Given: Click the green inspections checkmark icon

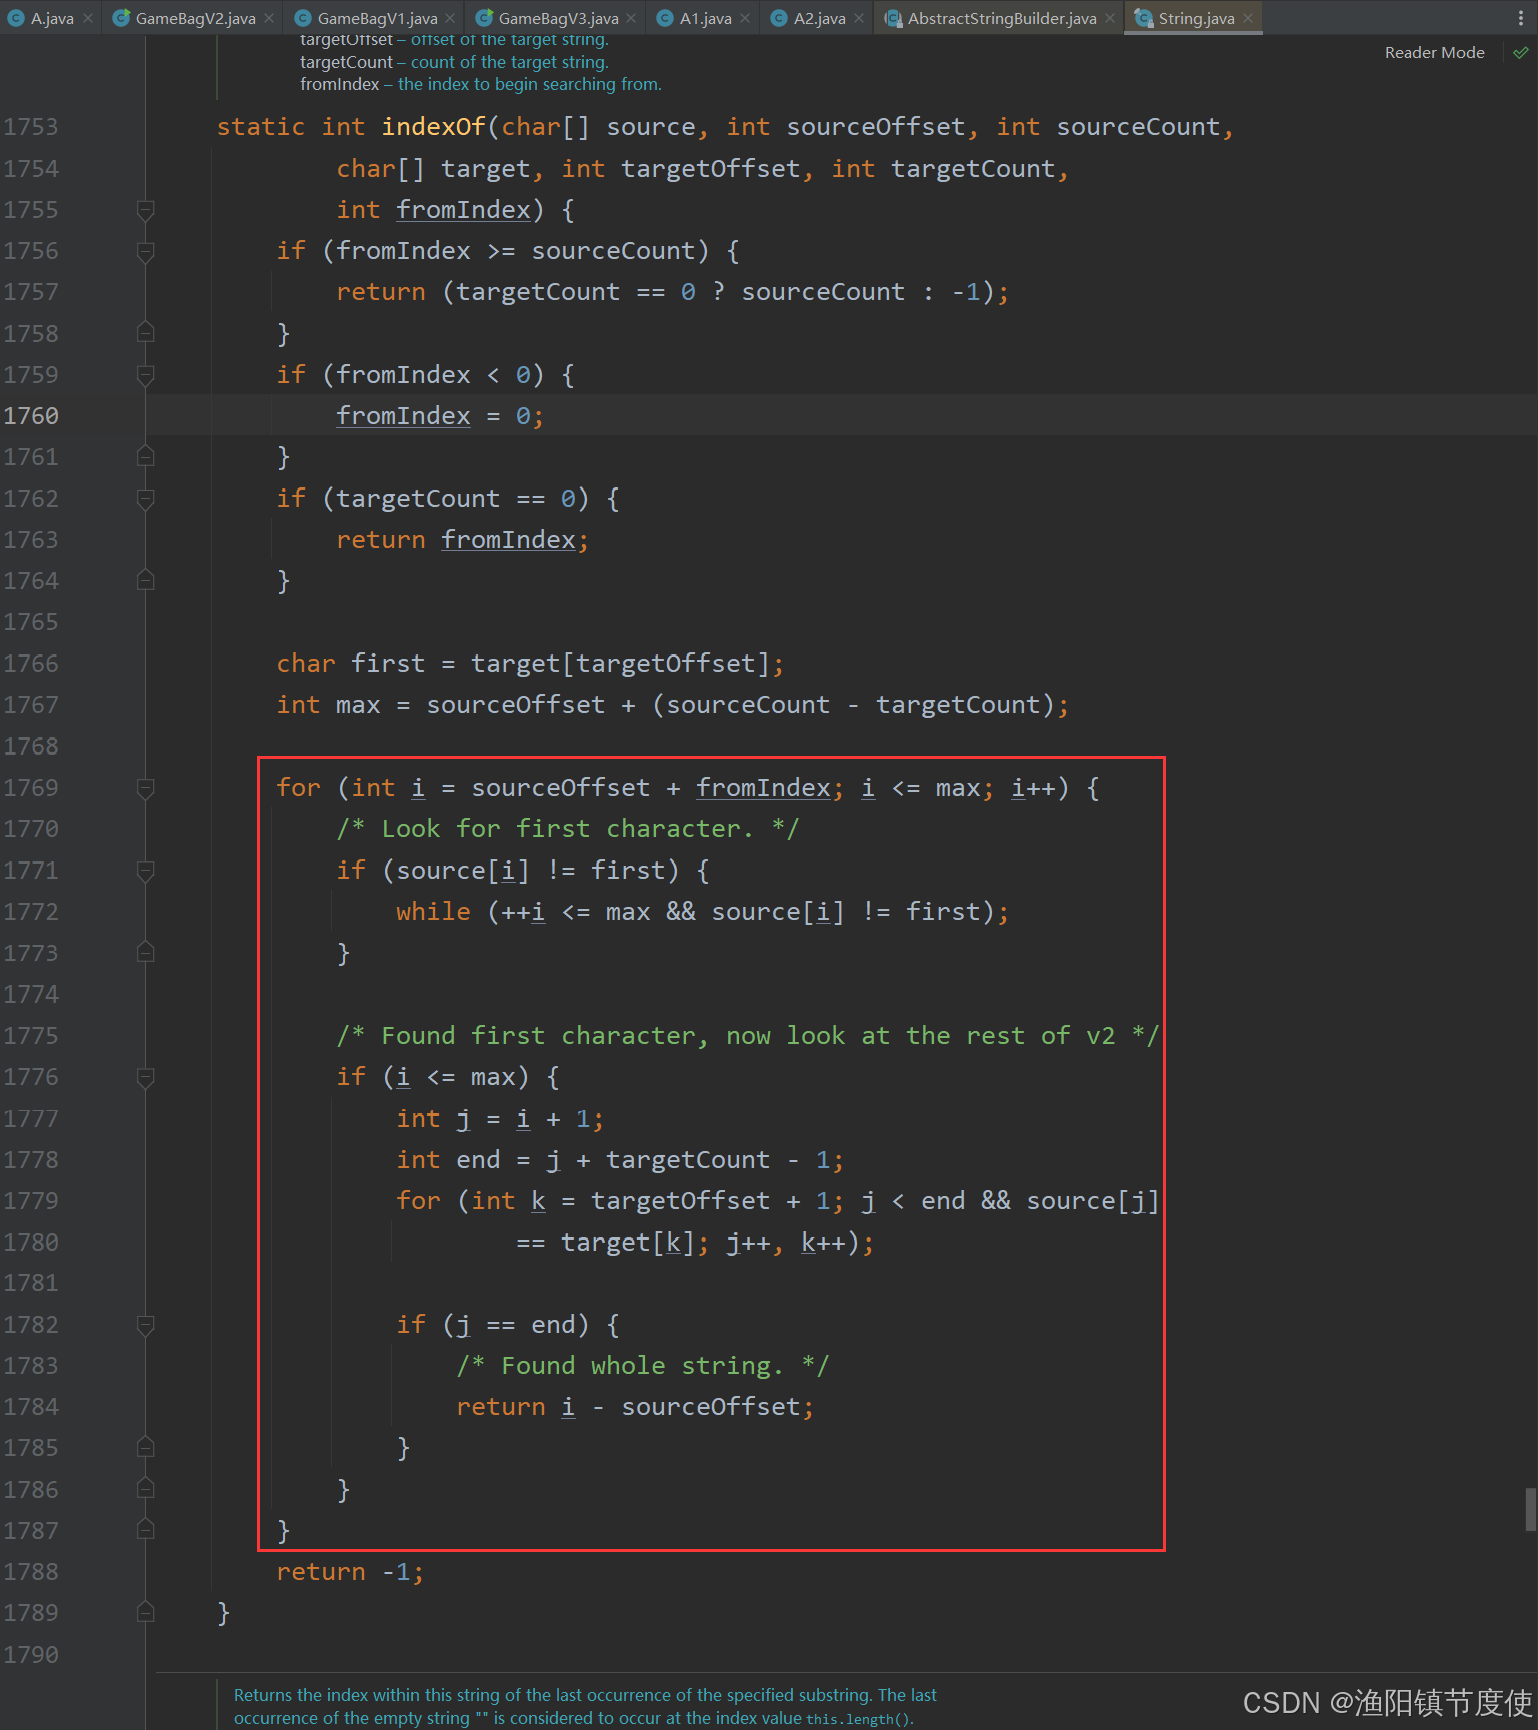Looking at the screenshot, I should tap(1521, 53).
